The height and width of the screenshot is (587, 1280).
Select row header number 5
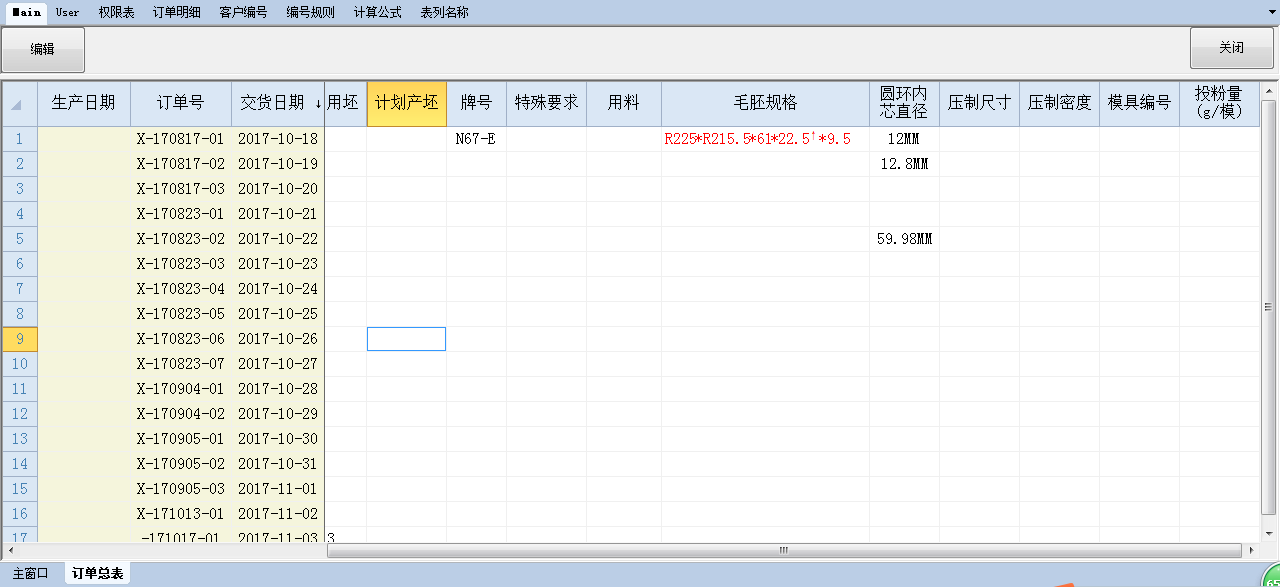[x=20, y=239]
